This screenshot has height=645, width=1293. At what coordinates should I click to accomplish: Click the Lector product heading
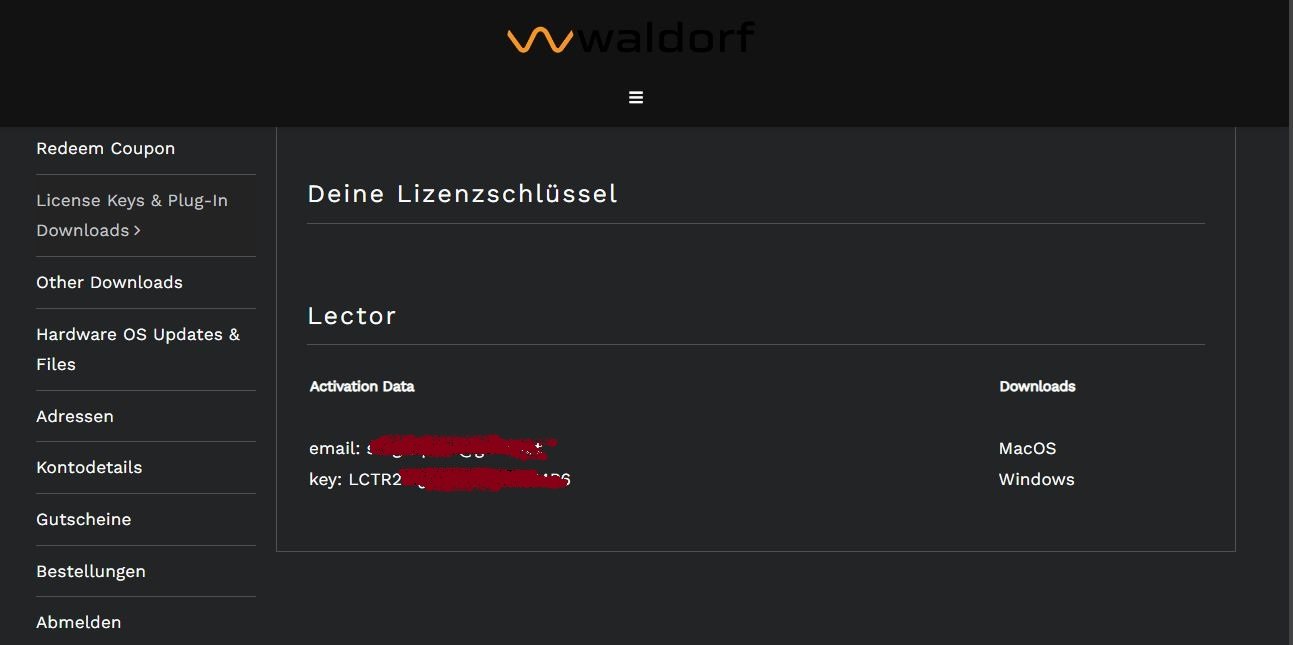tap(352, 316)
